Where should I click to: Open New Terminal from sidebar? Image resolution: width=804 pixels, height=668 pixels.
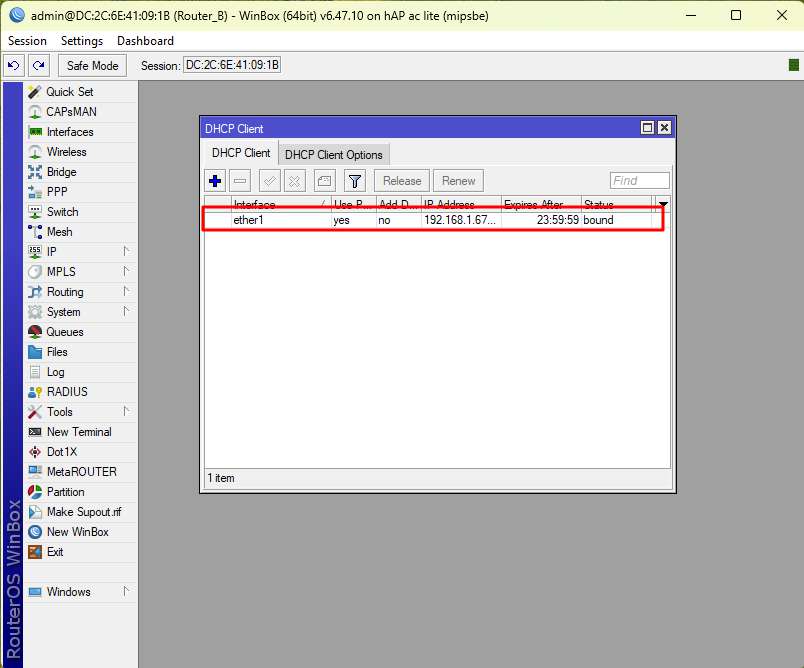pos(78,432)
